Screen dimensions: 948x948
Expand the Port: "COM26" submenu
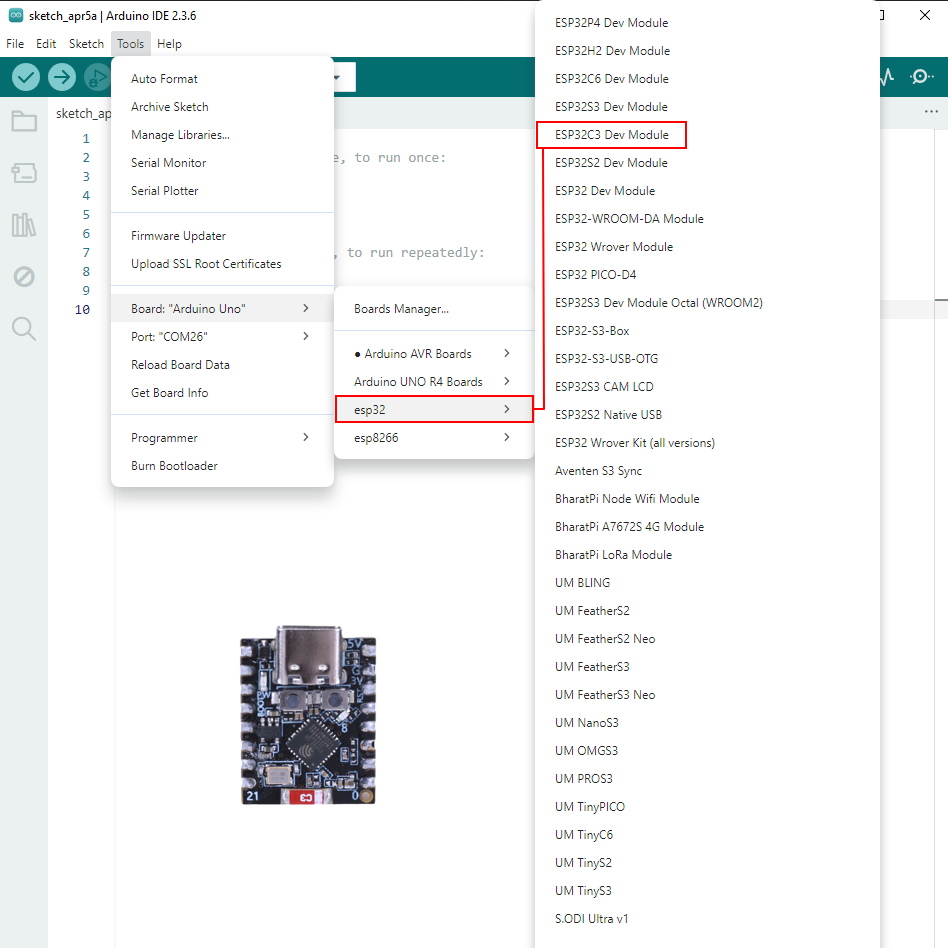tap(222, 336)
